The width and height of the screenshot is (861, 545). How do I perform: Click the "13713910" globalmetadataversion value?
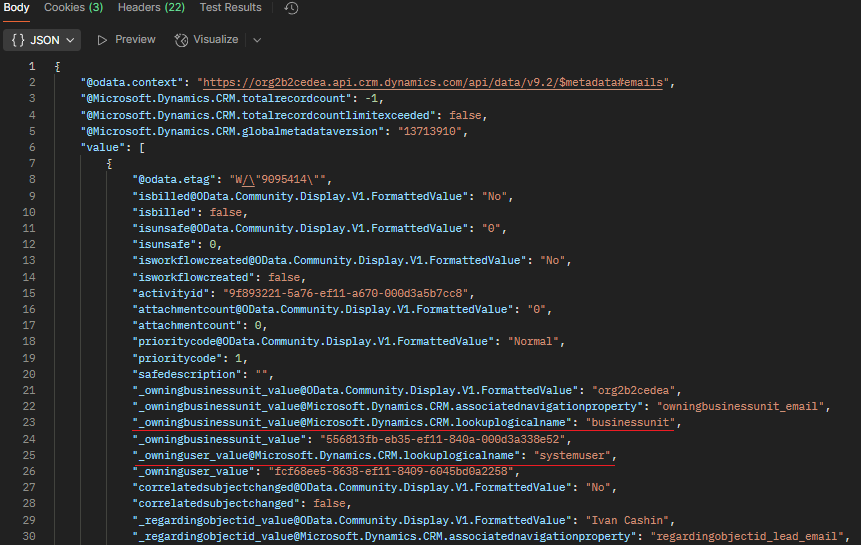[429, 131]
